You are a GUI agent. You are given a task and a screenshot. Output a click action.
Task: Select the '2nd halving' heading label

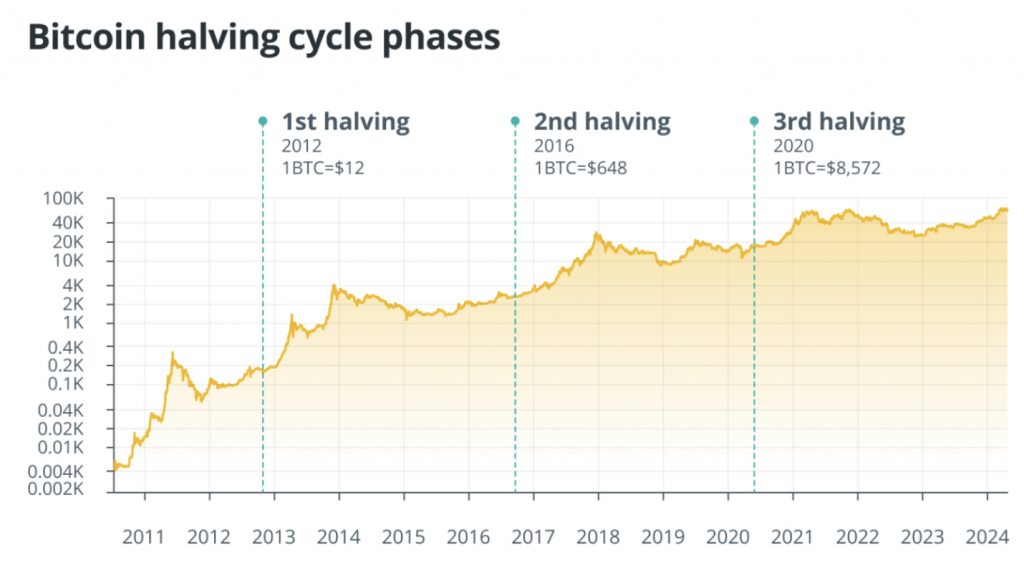click(x=602, y=121)
